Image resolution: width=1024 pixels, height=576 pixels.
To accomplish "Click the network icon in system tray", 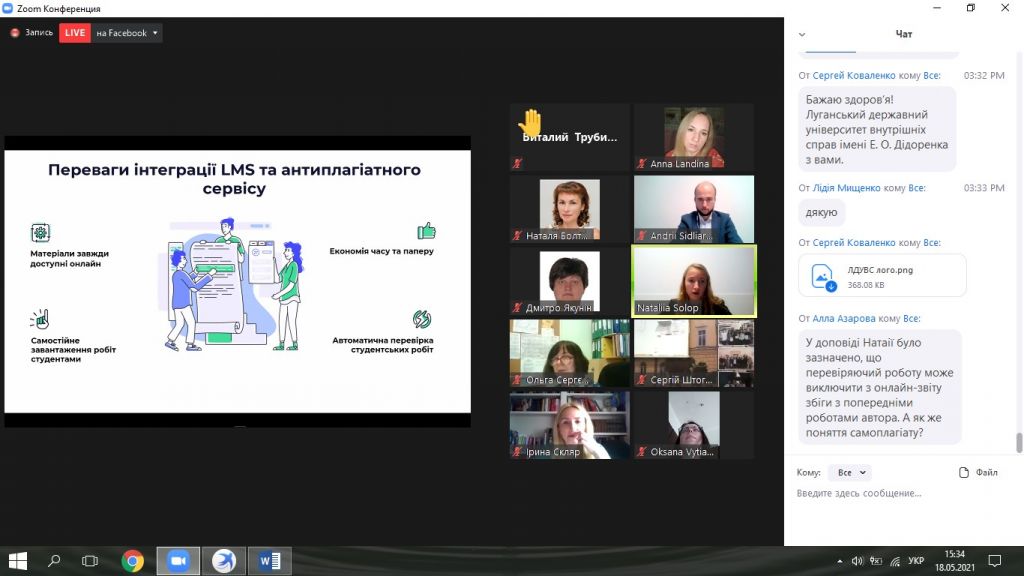I will point(895,561).
